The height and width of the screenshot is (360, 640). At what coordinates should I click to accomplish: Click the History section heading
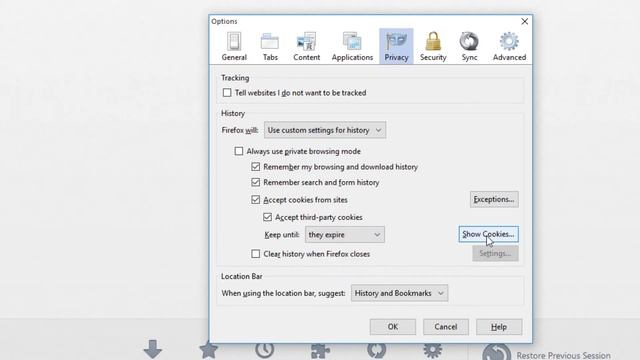point(233,113)
